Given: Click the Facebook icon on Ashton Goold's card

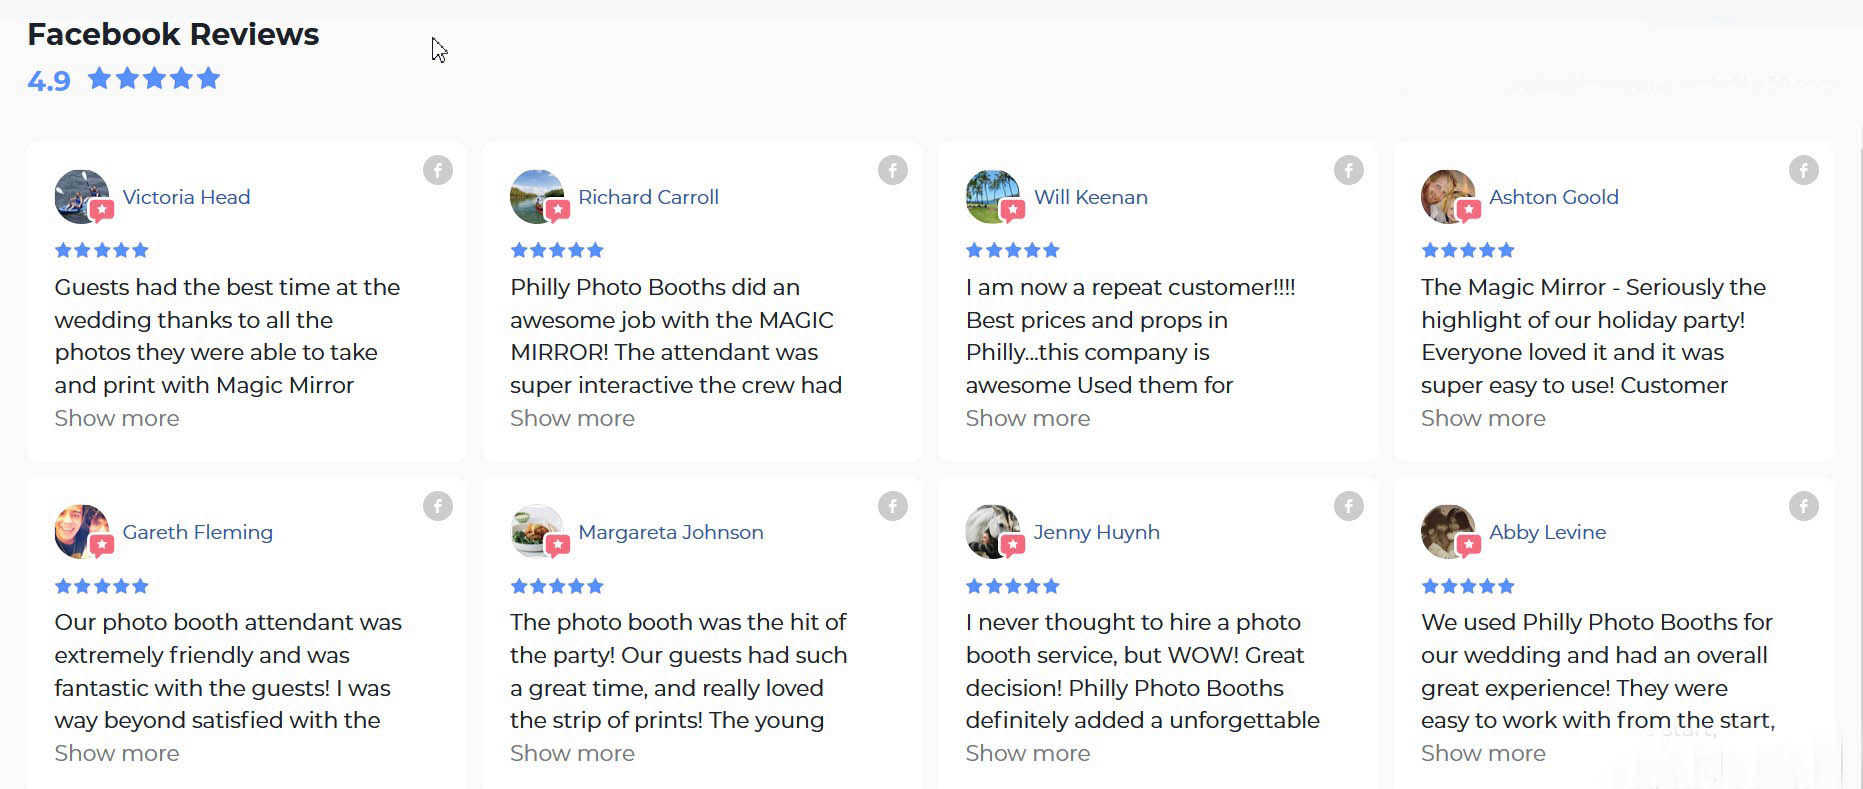Looking at the screenshot, I should point(1804,170).
